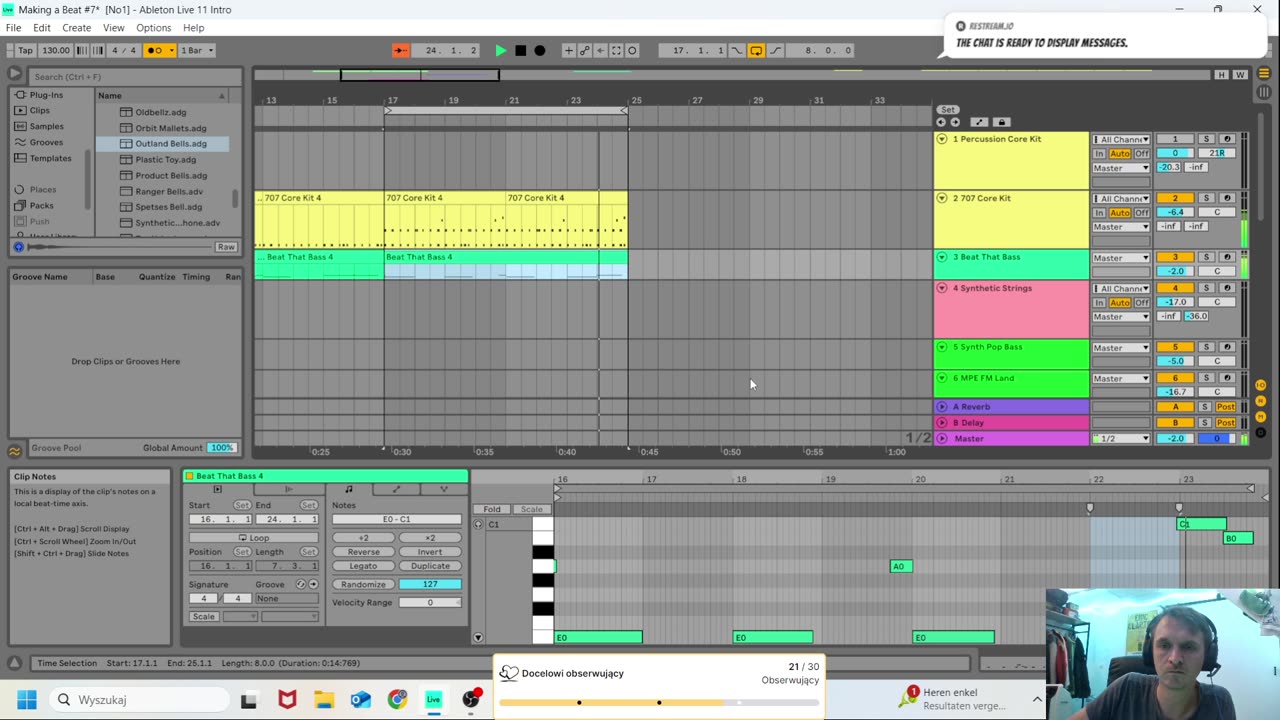1280x720 pixels.
Task: Toggle the A Reverb Post button
Action: click(1226, 407)
